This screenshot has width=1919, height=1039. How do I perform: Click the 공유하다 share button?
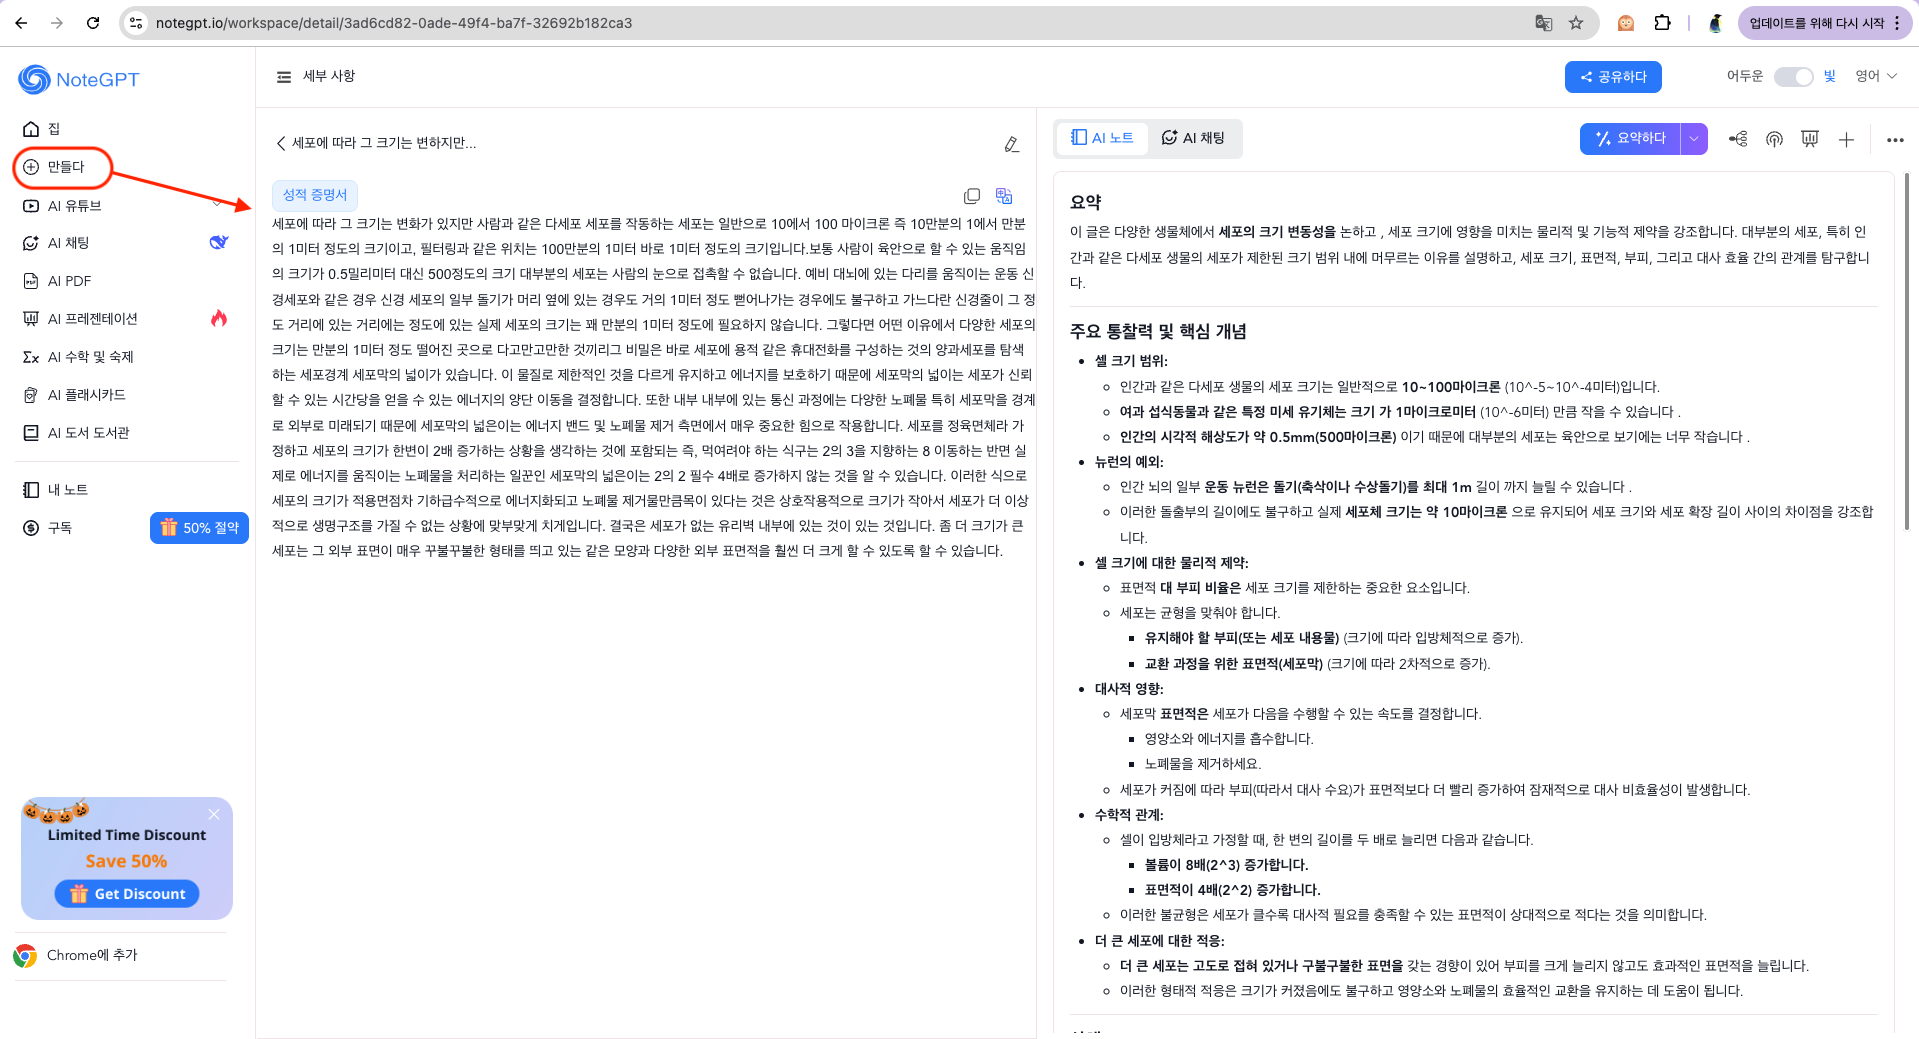click(x=1612, y=76)
